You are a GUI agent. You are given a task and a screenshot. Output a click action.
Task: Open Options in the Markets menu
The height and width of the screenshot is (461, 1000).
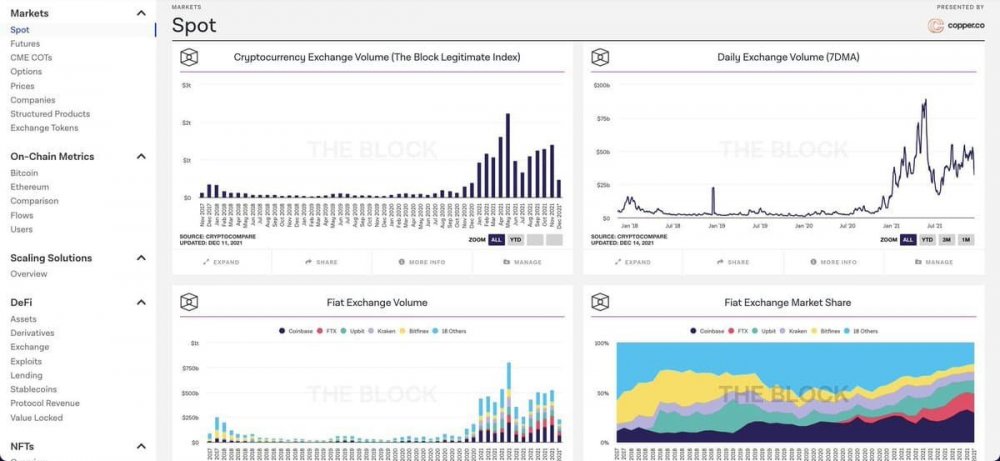(26, 71)
